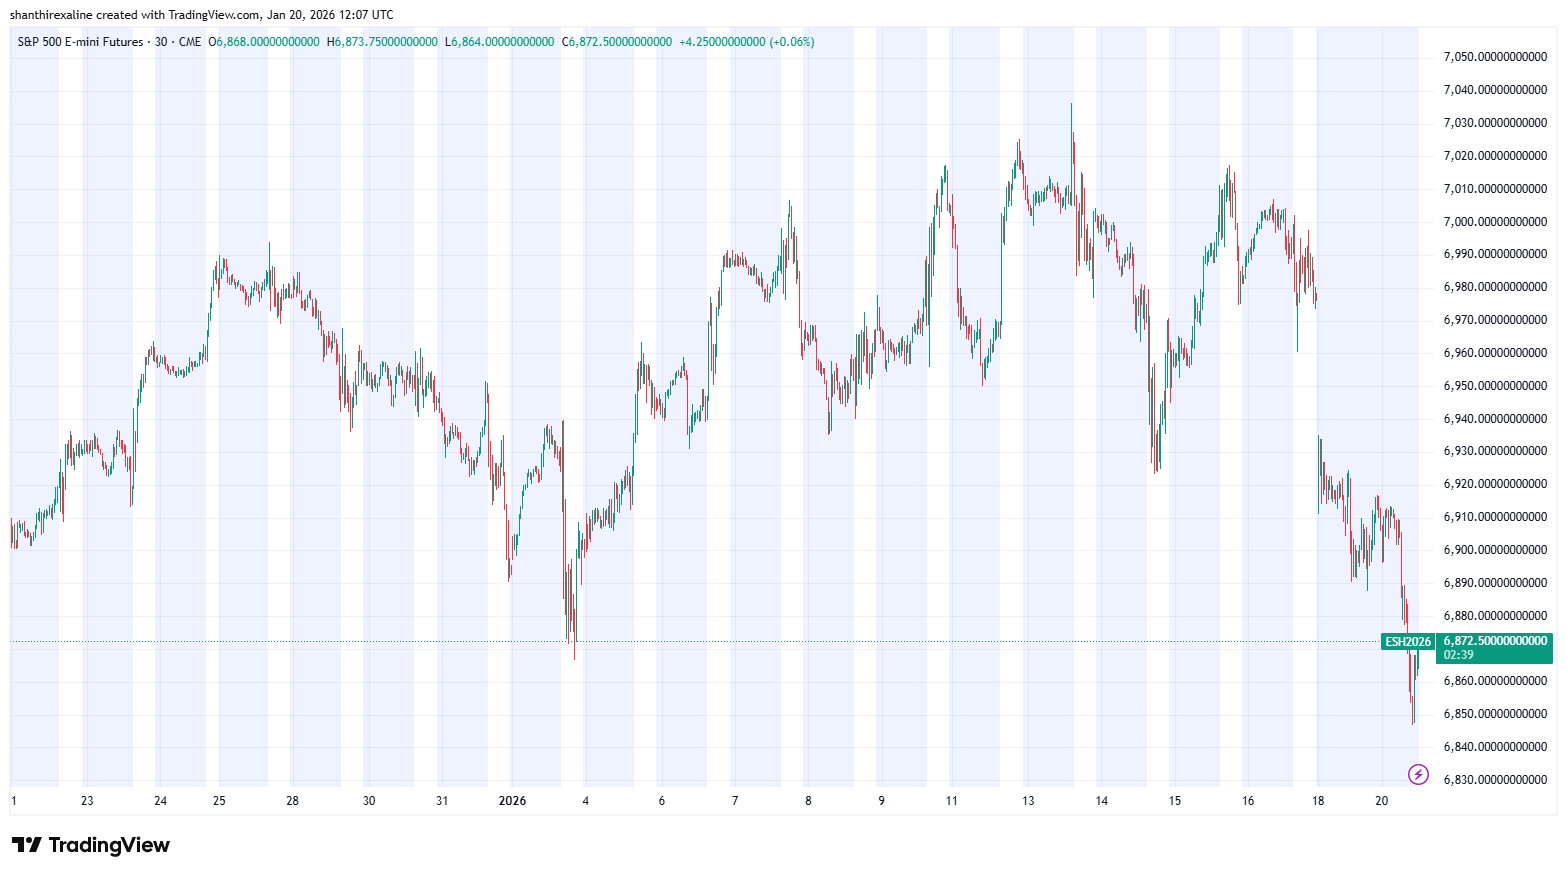
Task: Click the 7,020 price axis label
Action: point(1495,156)
